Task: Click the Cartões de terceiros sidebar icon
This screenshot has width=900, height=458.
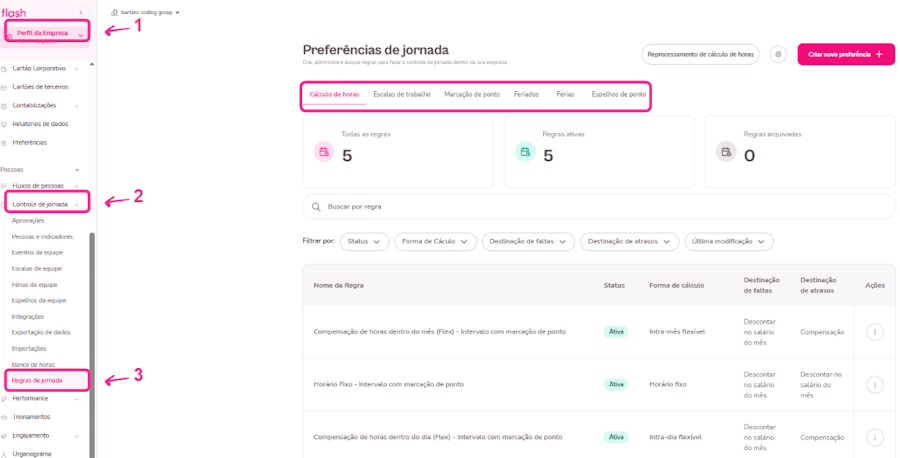Action: (x=4, y=87)
